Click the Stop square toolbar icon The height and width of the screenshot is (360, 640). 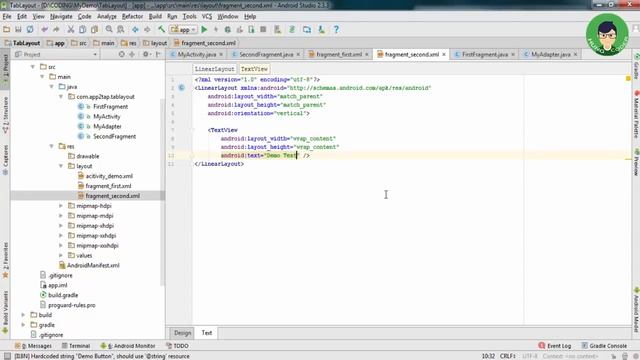click(x=263, y=29)
